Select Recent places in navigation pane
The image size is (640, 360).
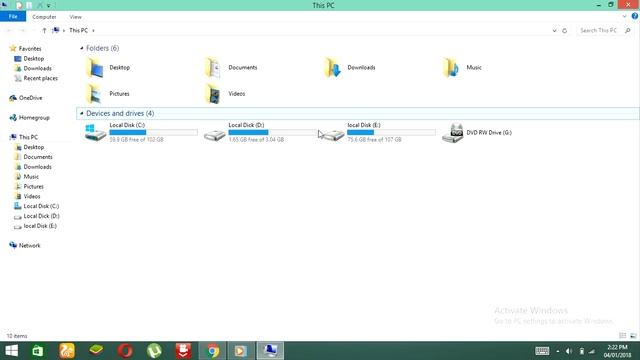pos(40,78)
